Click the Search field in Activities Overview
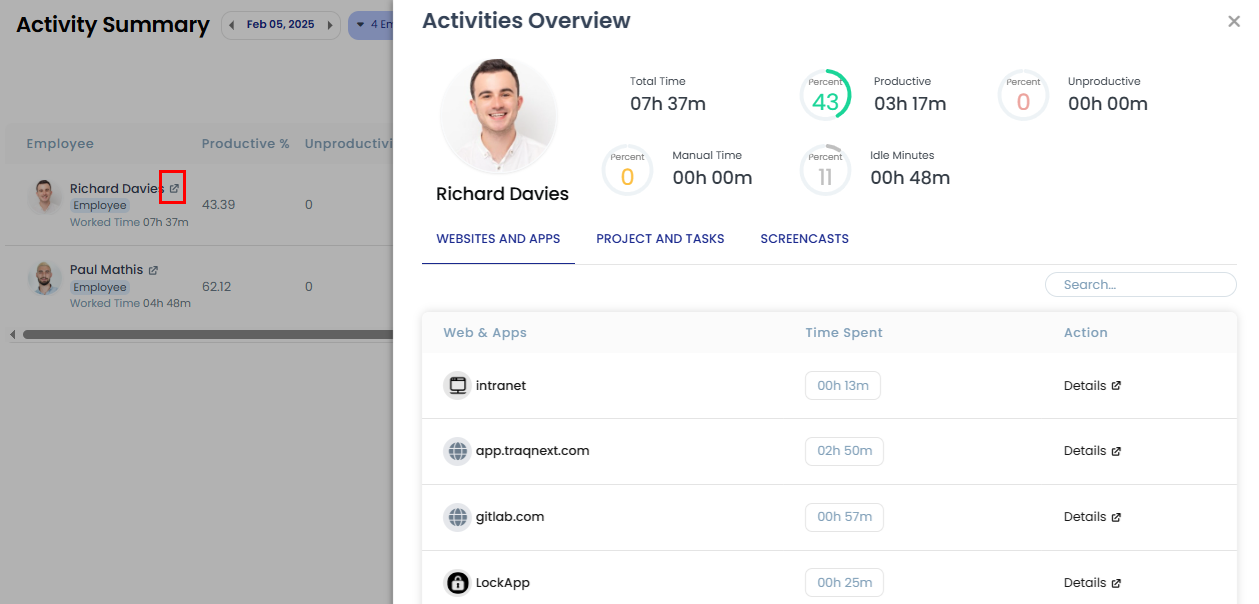The image size is (1259, 604). (1140, 284)
